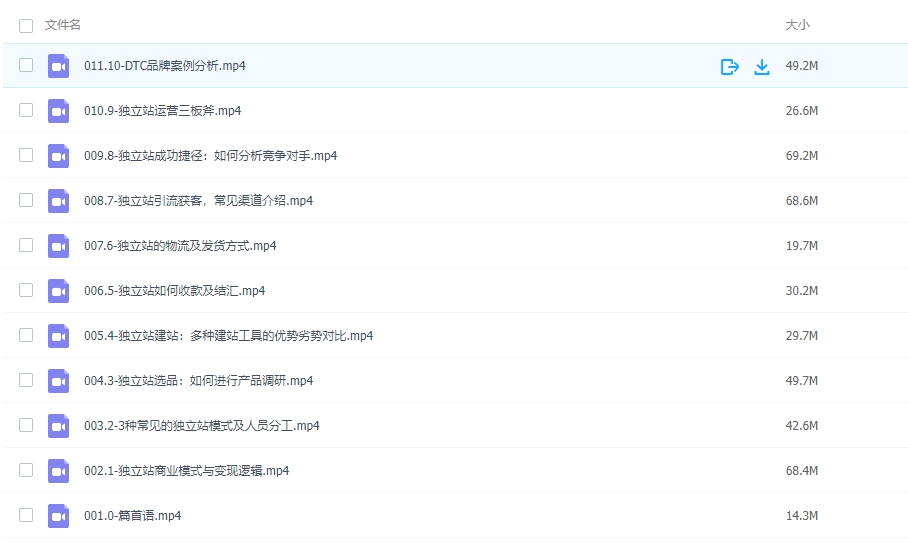Click video icon for 001.0-篇首语.mp4

[x=58, y=516]
